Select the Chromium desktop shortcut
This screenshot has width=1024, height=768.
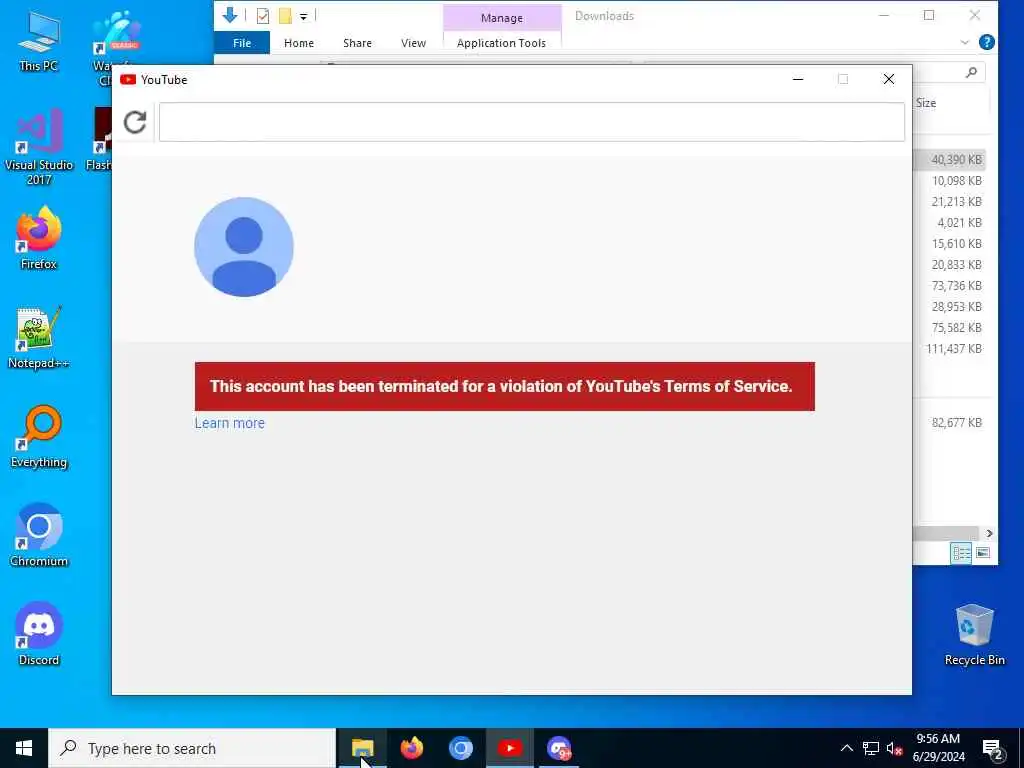point(39,535)
